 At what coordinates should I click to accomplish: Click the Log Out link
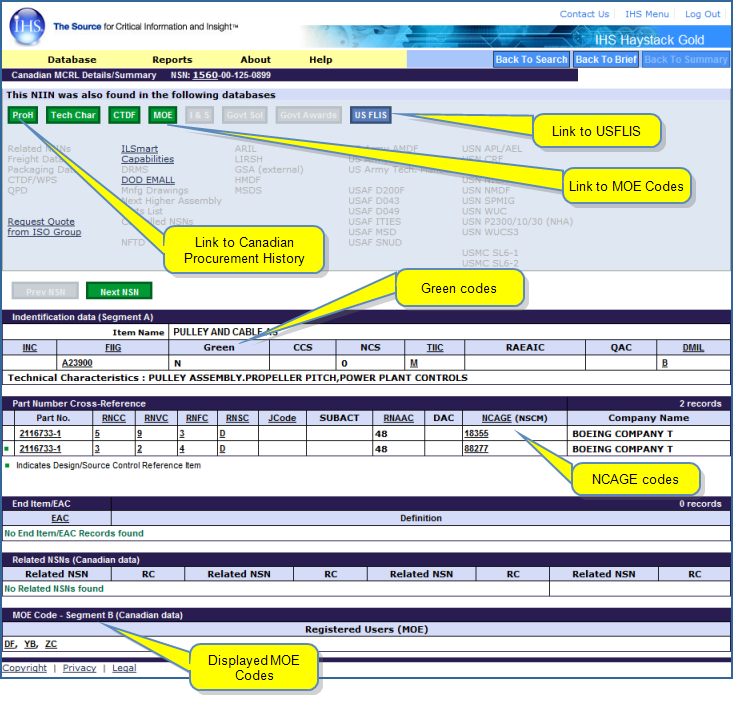point(702,14)
